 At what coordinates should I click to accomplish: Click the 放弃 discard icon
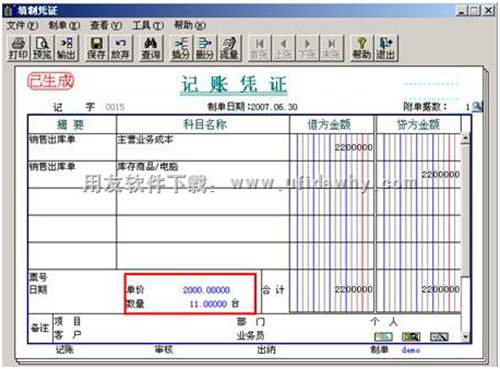point(120,49)
